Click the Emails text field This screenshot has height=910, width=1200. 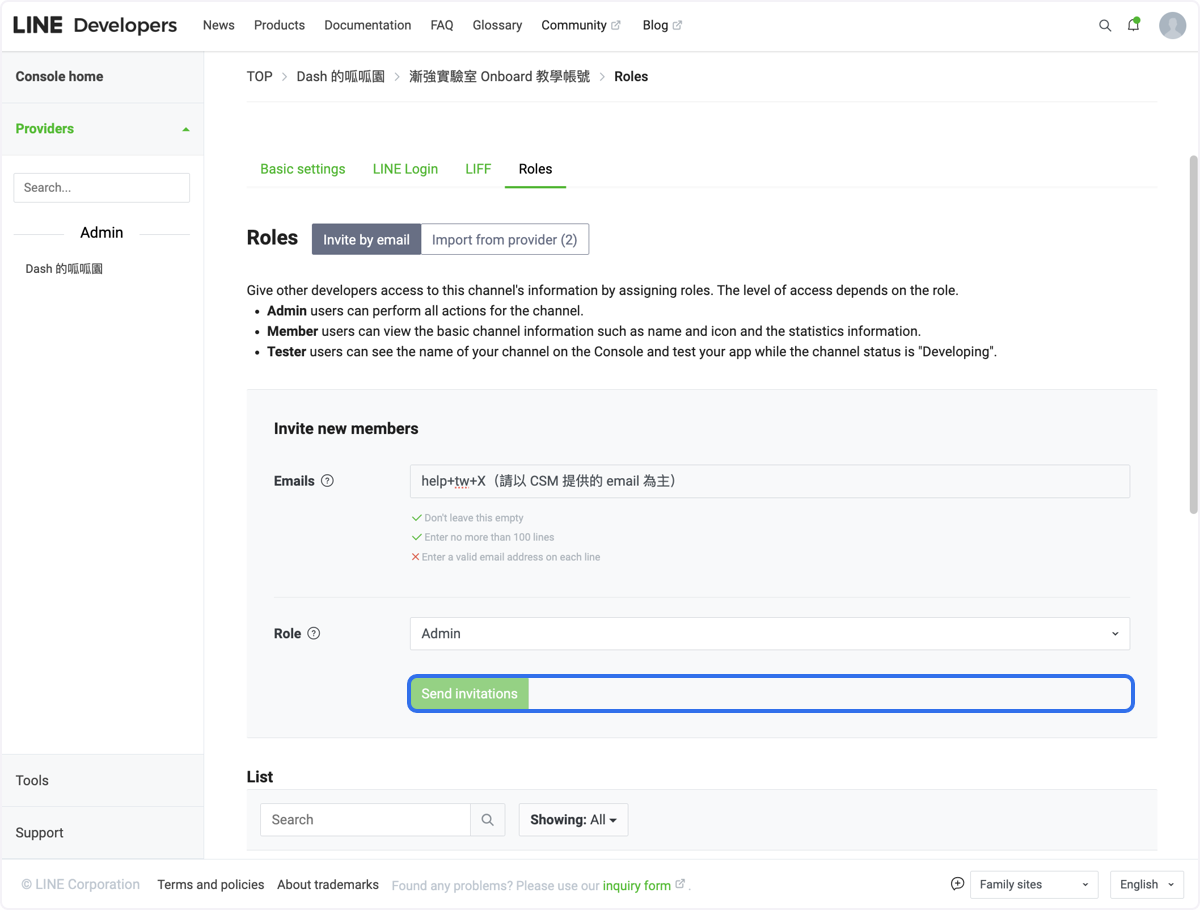pos(770,481)
